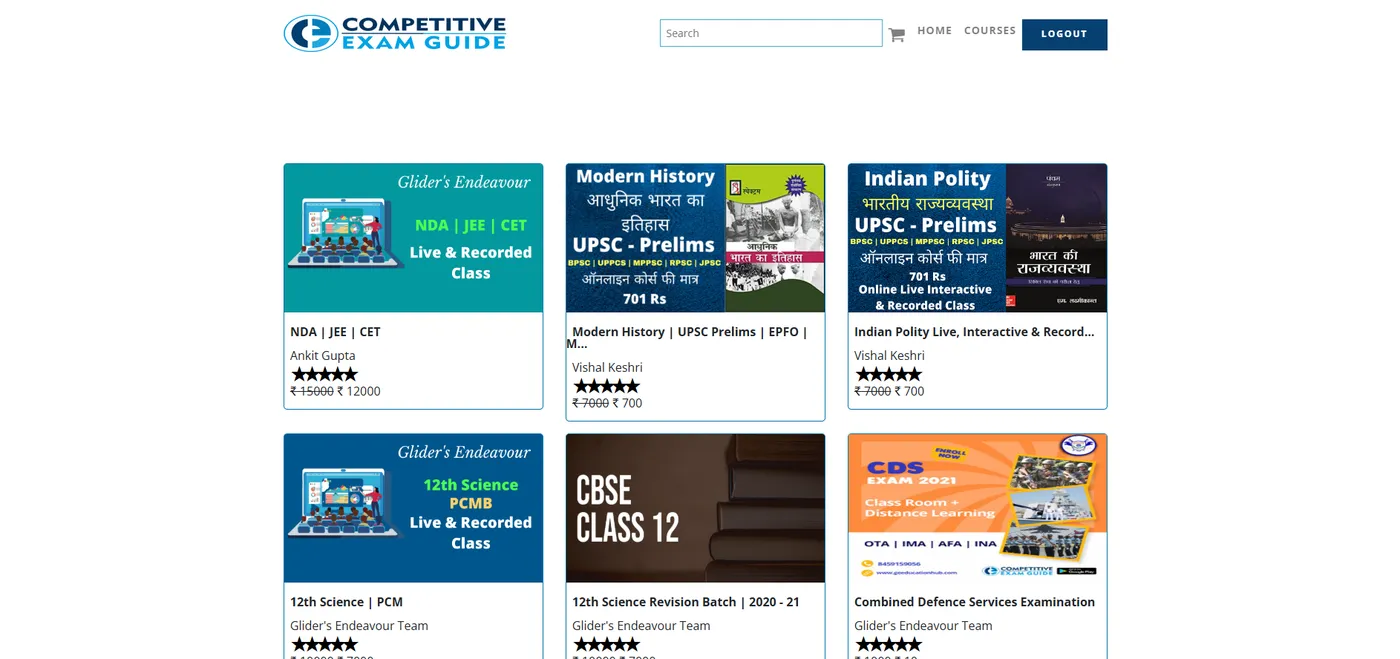
Task: Click Vishal Keshri under Indian Polity course
Action: coord(889,356)
